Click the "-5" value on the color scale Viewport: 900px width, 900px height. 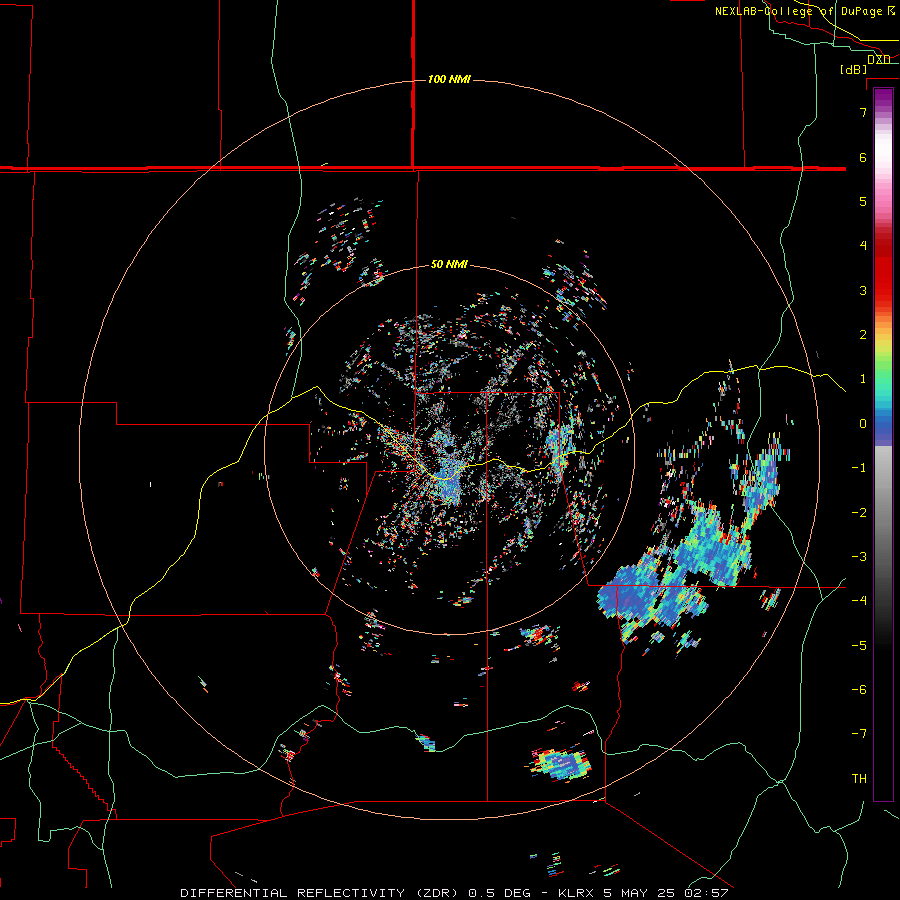coord(859,646)
